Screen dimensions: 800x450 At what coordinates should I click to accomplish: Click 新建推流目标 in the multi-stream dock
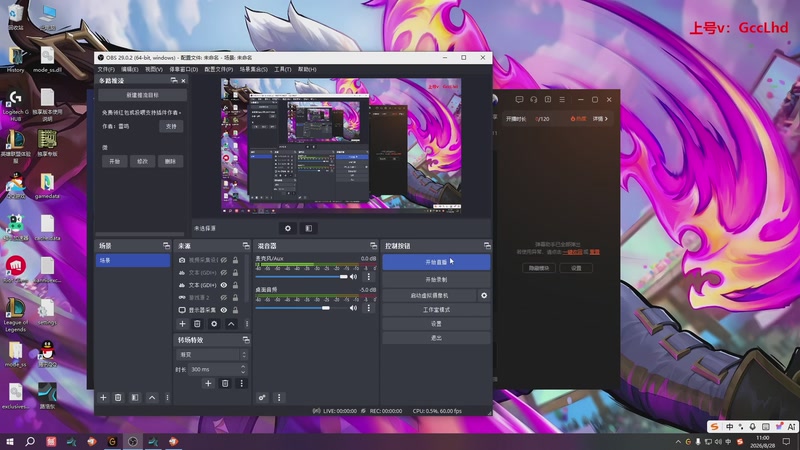click(x=142, y=95)
